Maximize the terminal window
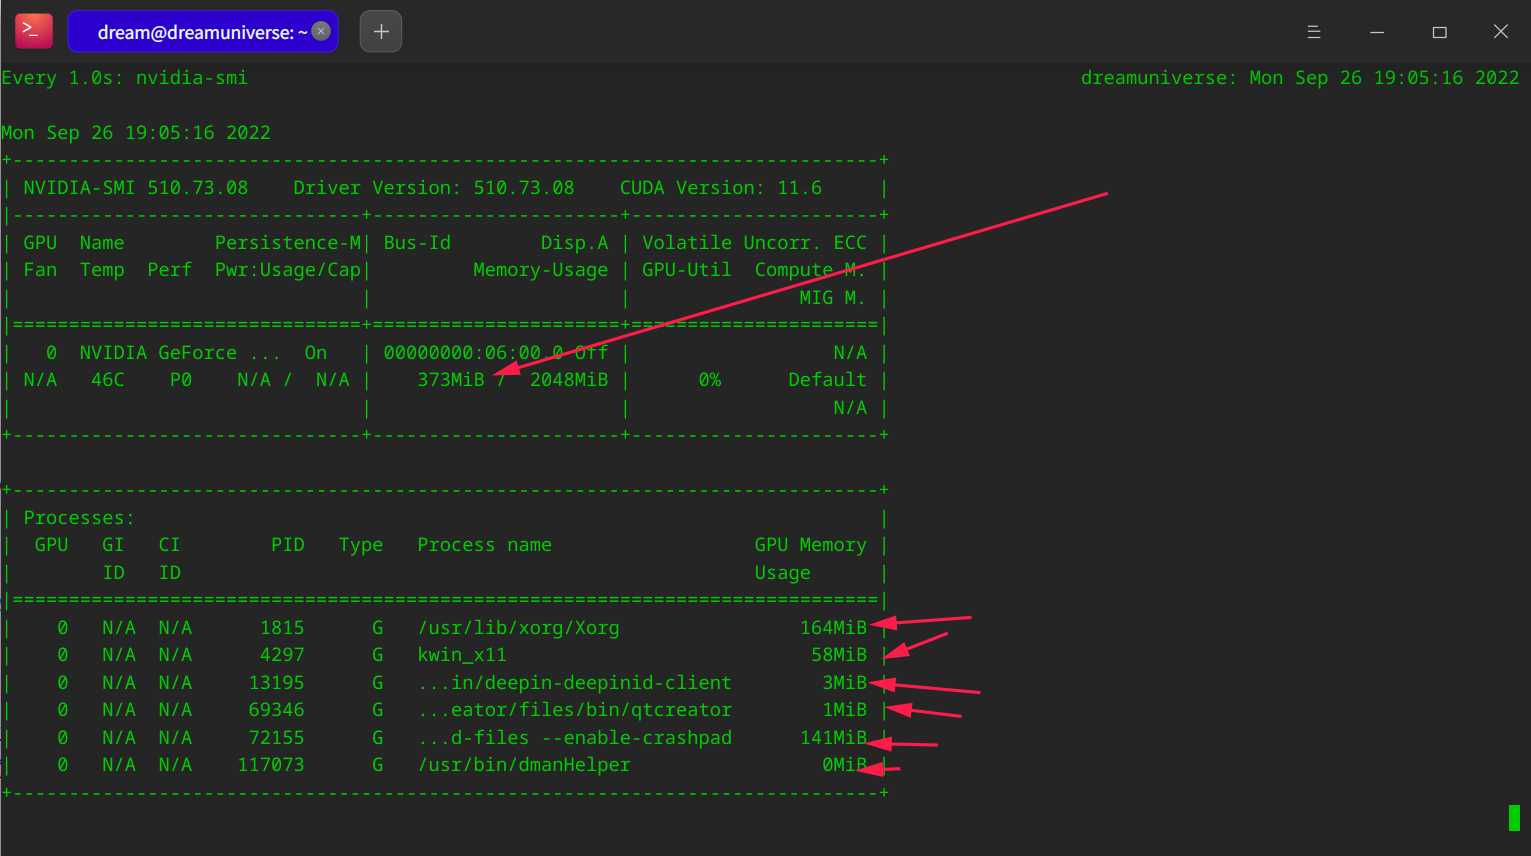 [1439, 32]
